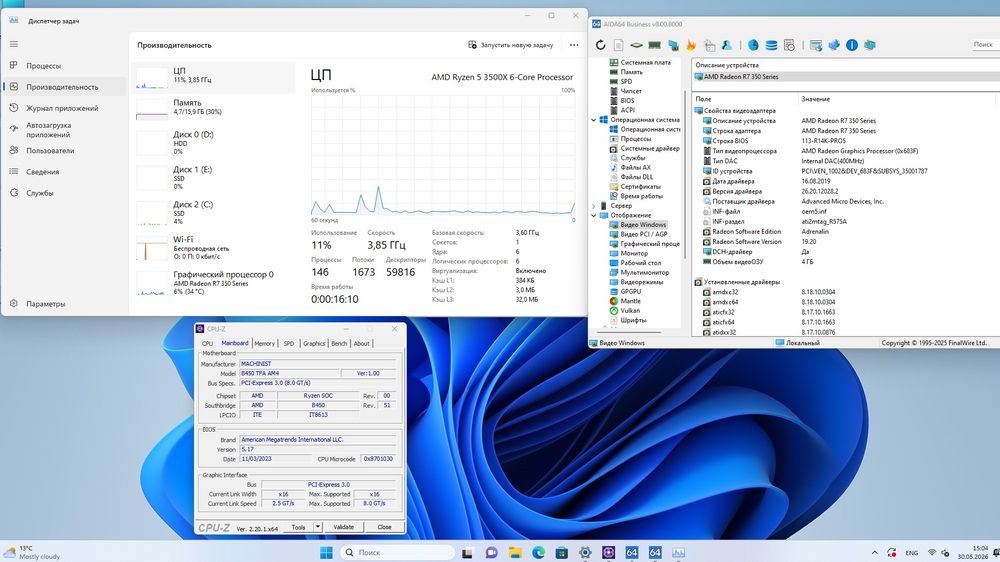Click Close button in CPU-Z
The width and height of the screenshot is (1000, 562).
tap(384, 527)
